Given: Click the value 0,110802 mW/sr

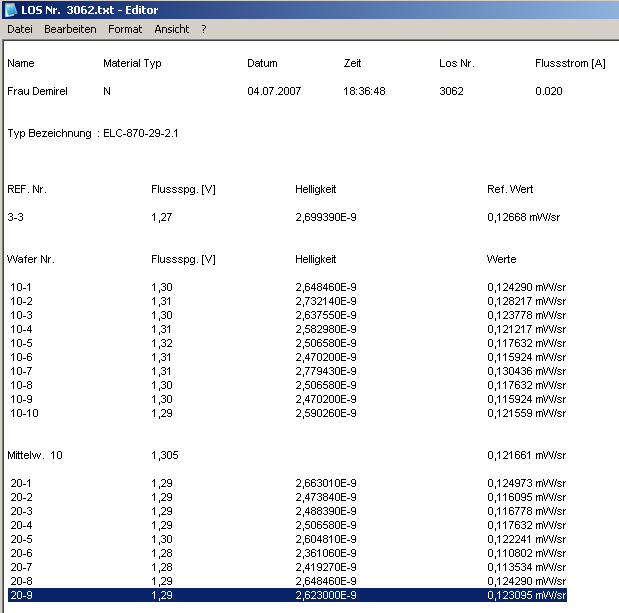Looking at the screenshot, I should point(527,553).
